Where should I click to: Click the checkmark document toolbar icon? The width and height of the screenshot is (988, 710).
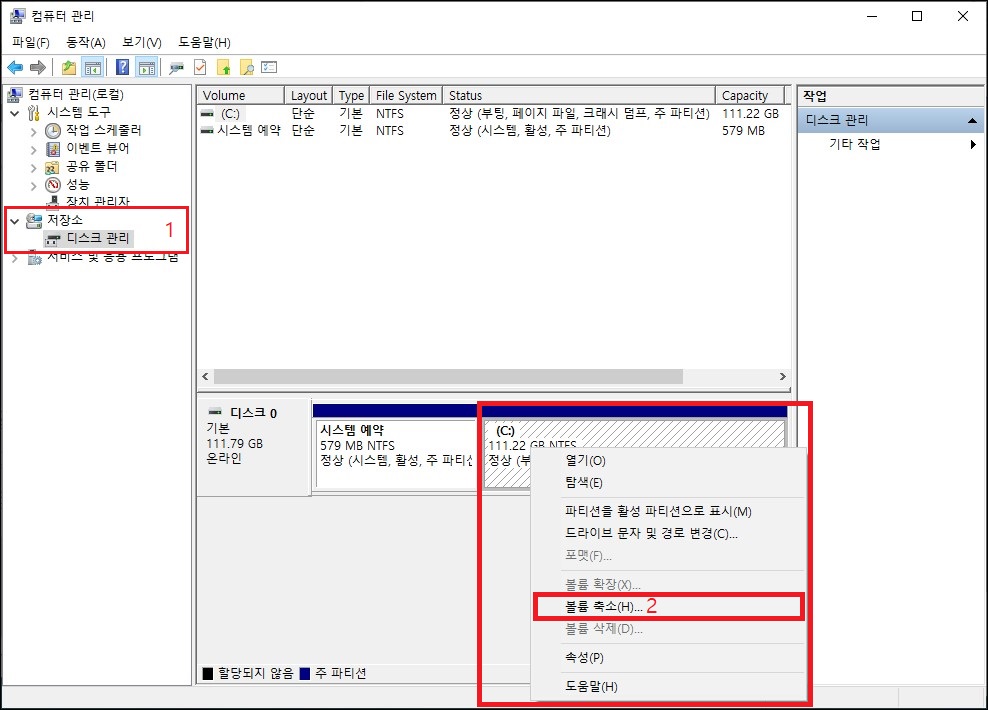point(200,67)
